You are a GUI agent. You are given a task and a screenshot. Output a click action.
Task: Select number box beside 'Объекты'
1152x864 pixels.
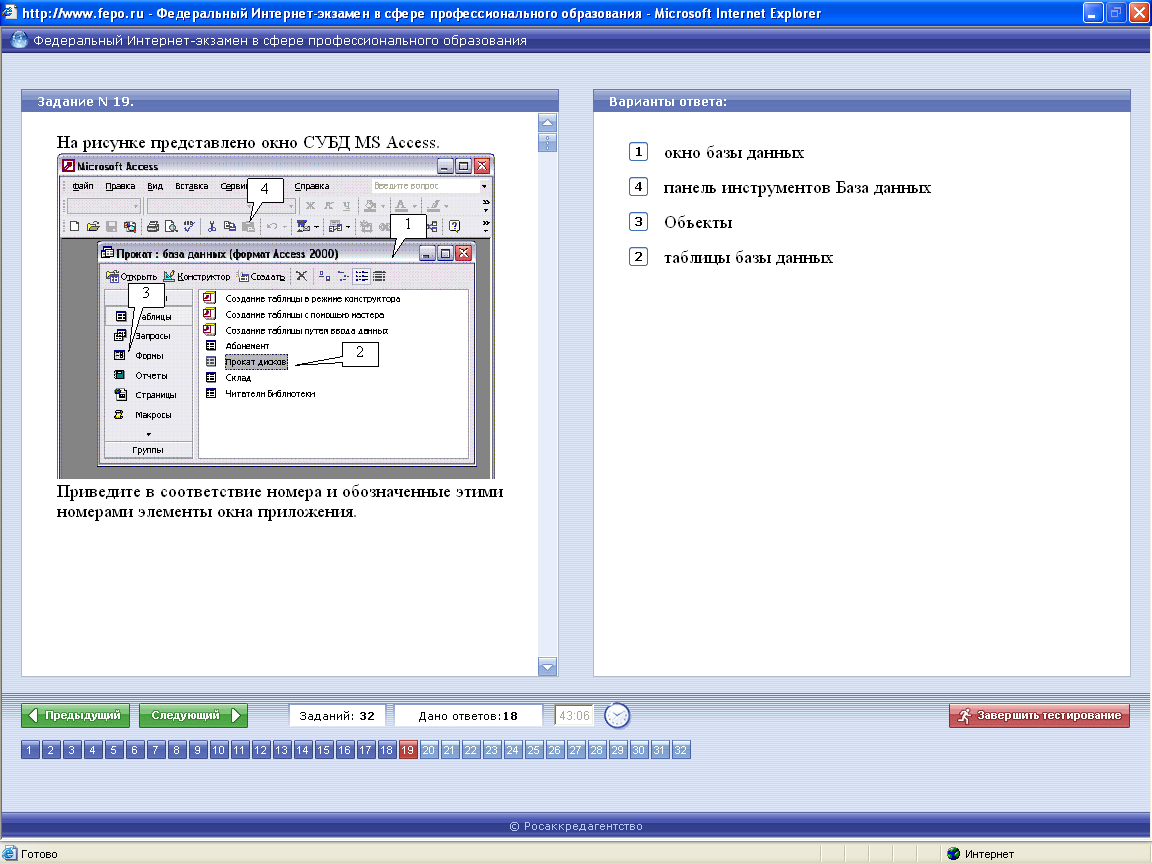click(x=638, y=222)
